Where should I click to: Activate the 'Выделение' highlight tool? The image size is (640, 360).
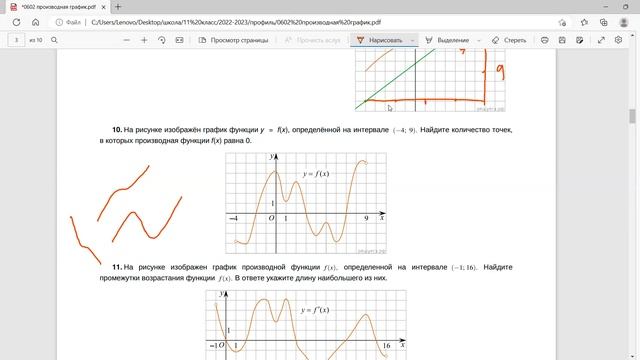448,40
